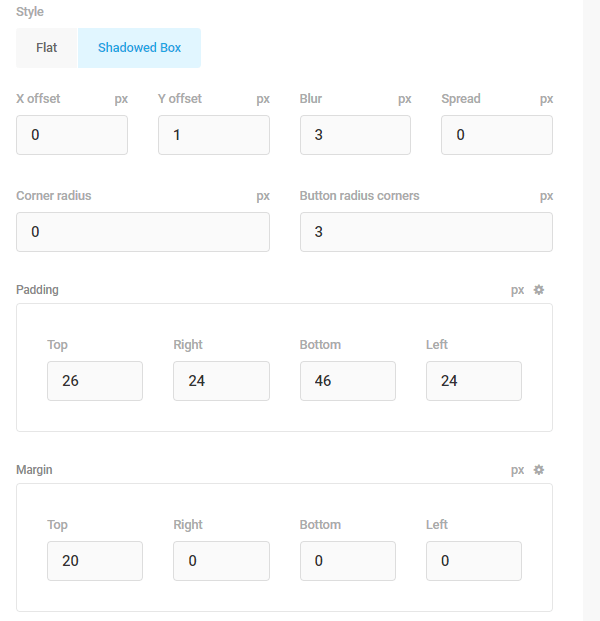
Task: Edit the Padding Top value
Action: point(95,381)
